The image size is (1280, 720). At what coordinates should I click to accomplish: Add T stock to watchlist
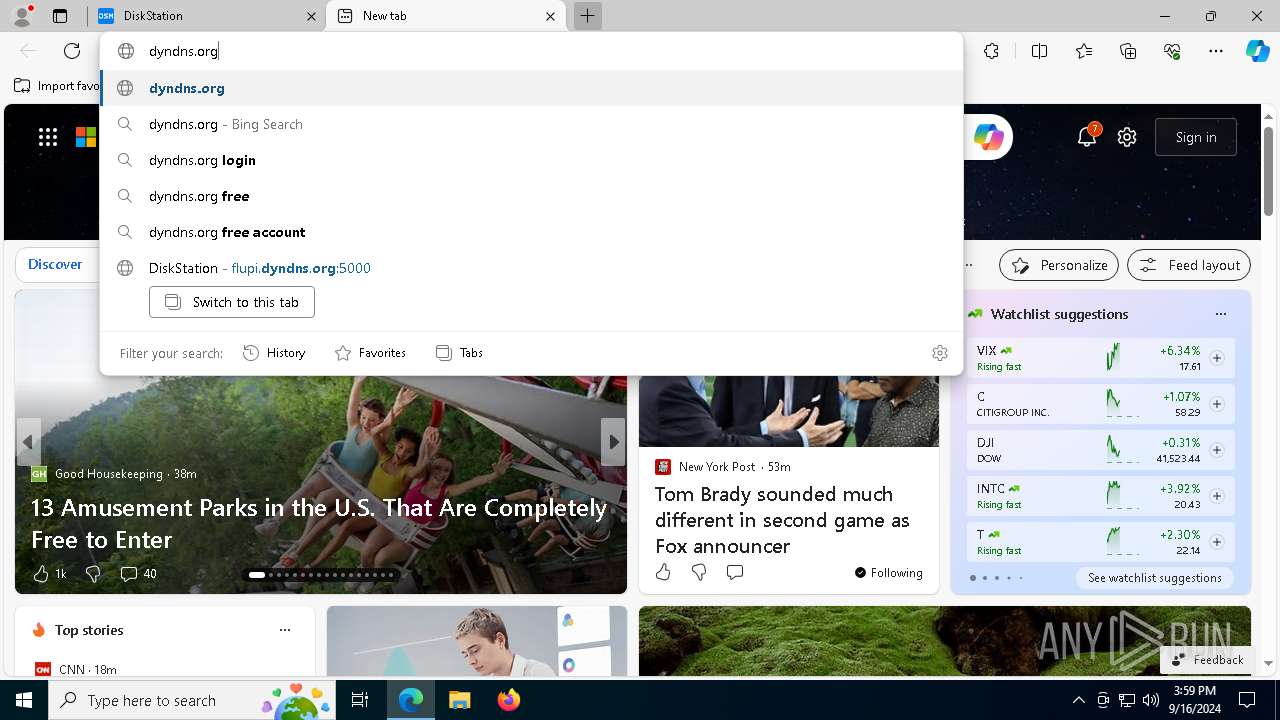1216,542
